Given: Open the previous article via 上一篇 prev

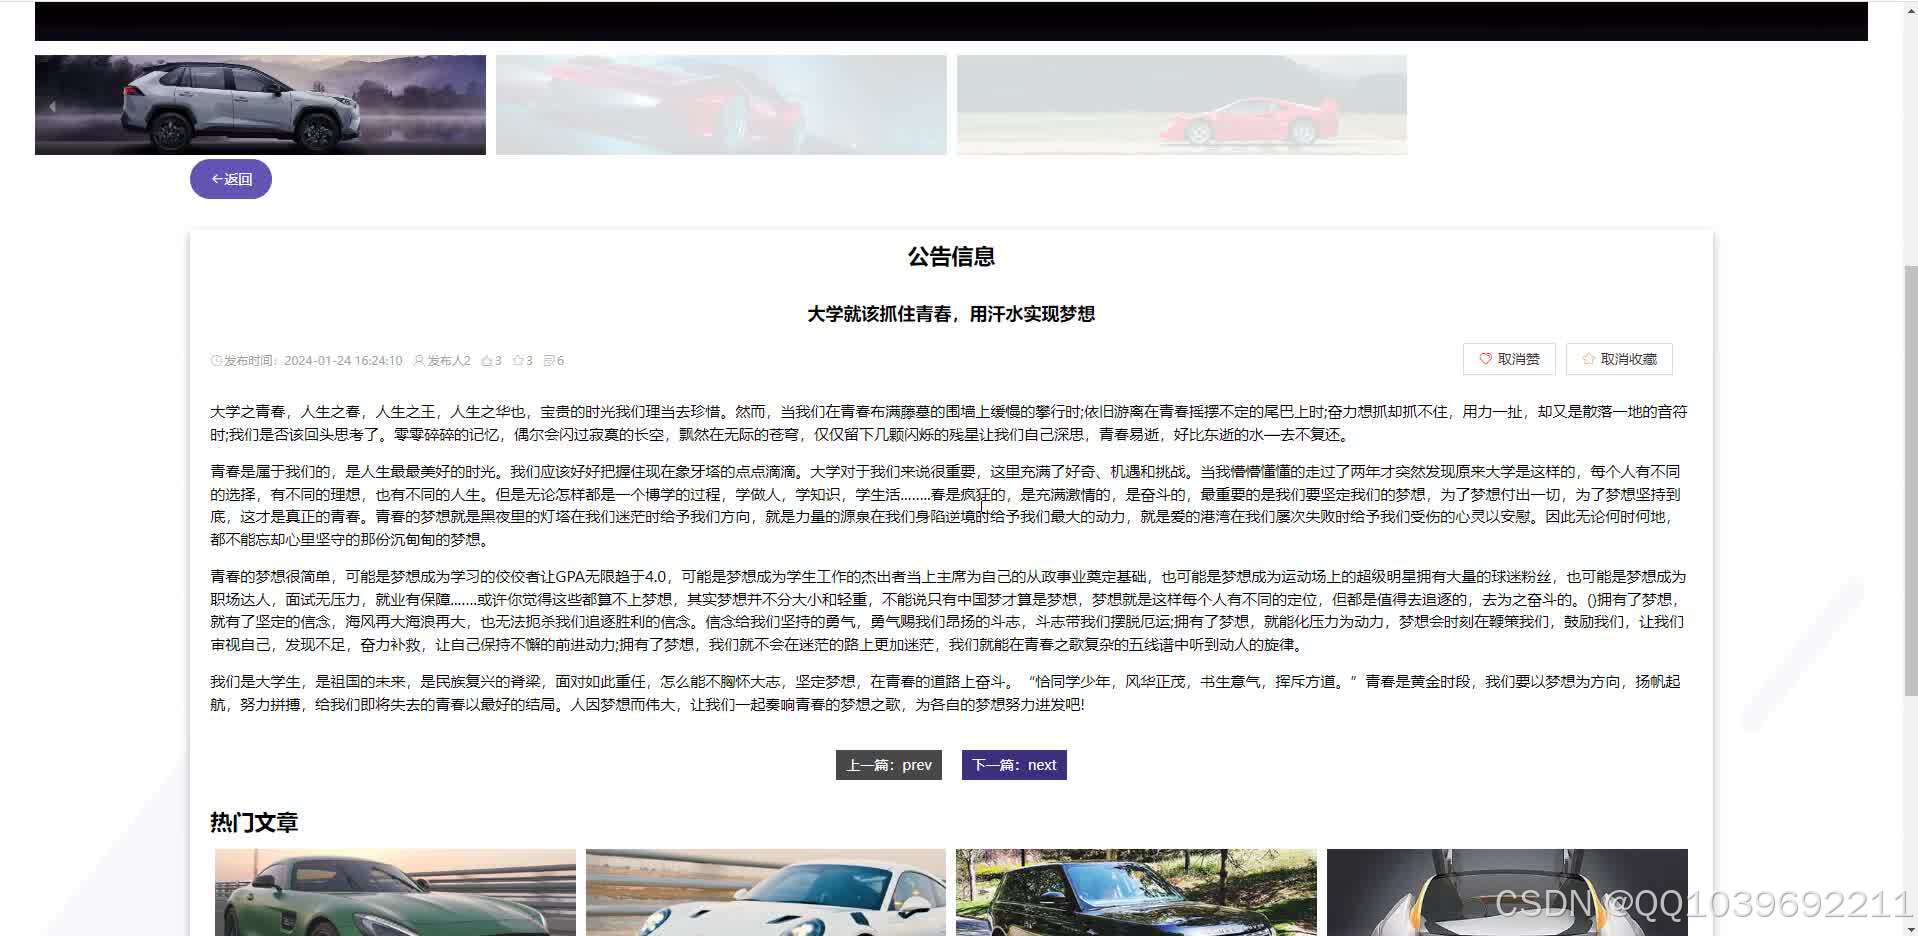Looking at the screenshot, I should click(888, 764).
